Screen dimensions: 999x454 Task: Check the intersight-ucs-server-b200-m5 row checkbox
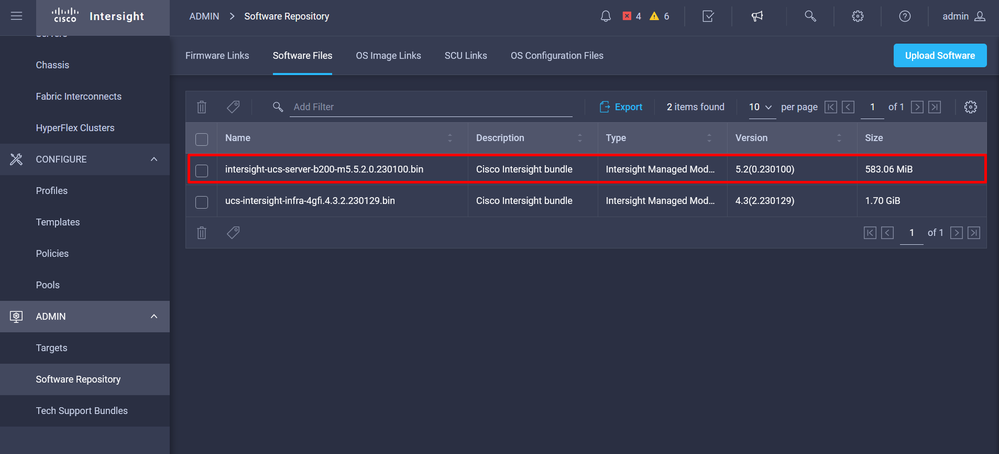pos(201,170)
